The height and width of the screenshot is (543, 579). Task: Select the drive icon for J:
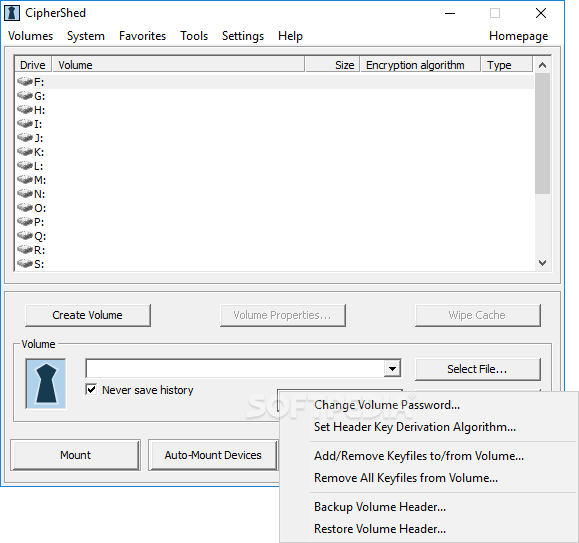coord(25,137)
